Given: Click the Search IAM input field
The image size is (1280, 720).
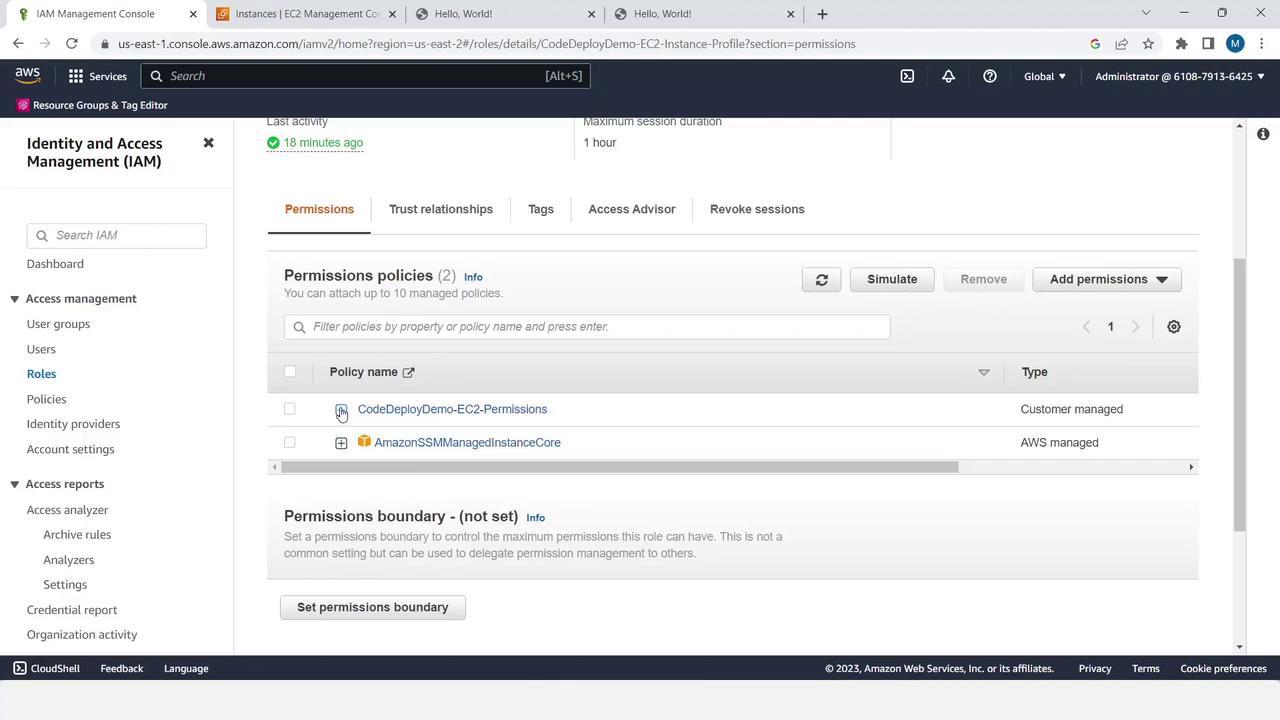Looking at the screenshot, I should tap(117, 235).
